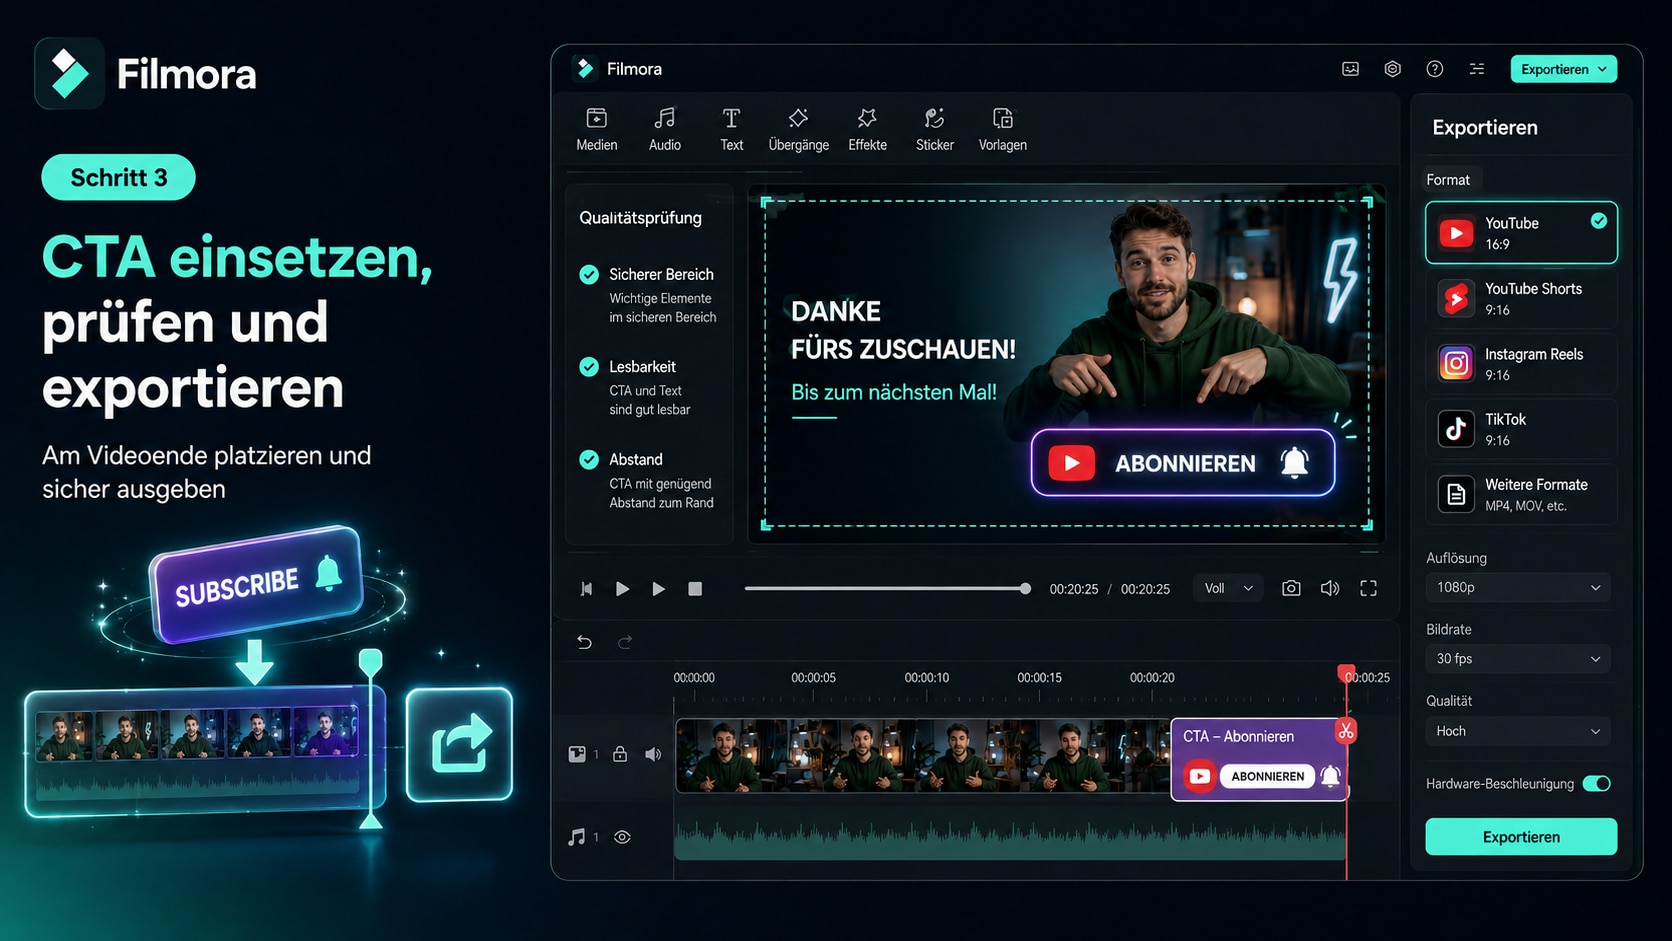Jump to previous frame button
This screenshot has width=1672, height=941.
tap(586, 589)
